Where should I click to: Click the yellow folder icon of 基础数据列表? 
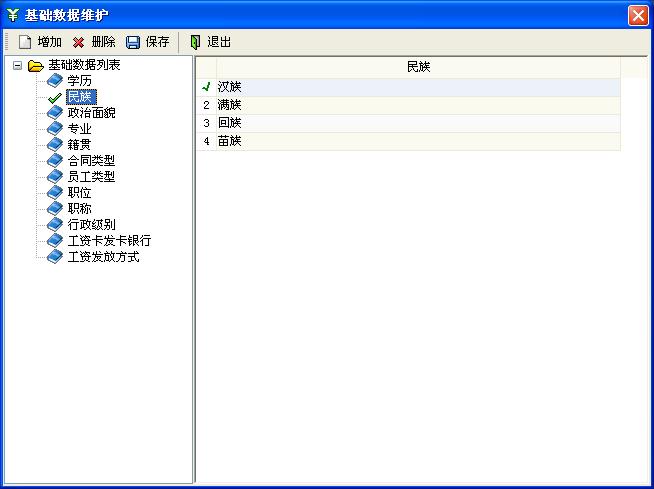[36, 66]
